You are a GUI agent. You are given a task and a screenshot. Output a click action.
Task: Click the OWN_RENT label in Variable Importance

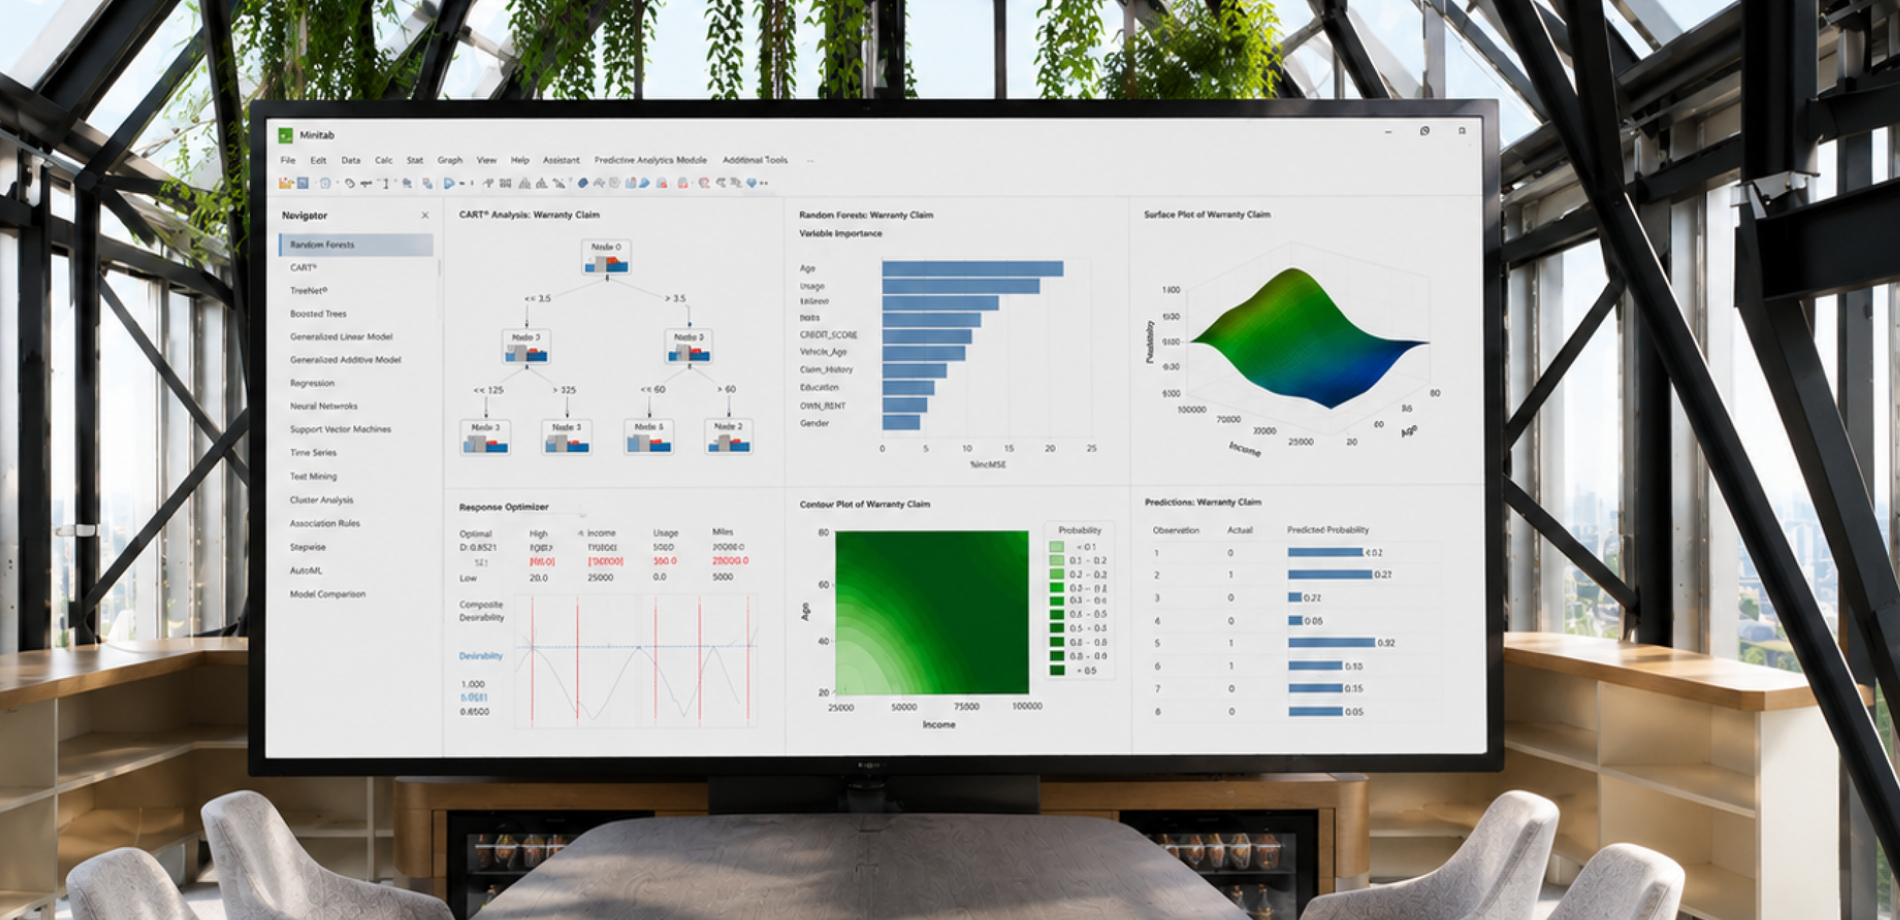[x=822, y=406]
